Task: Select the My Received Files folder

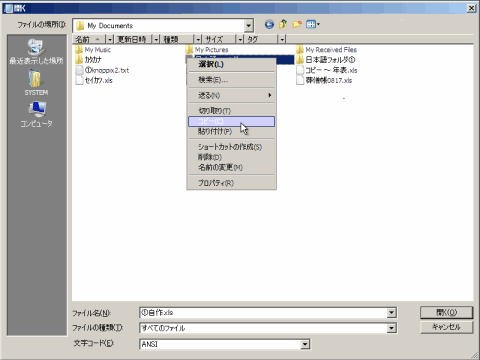Action: [327, 50]
